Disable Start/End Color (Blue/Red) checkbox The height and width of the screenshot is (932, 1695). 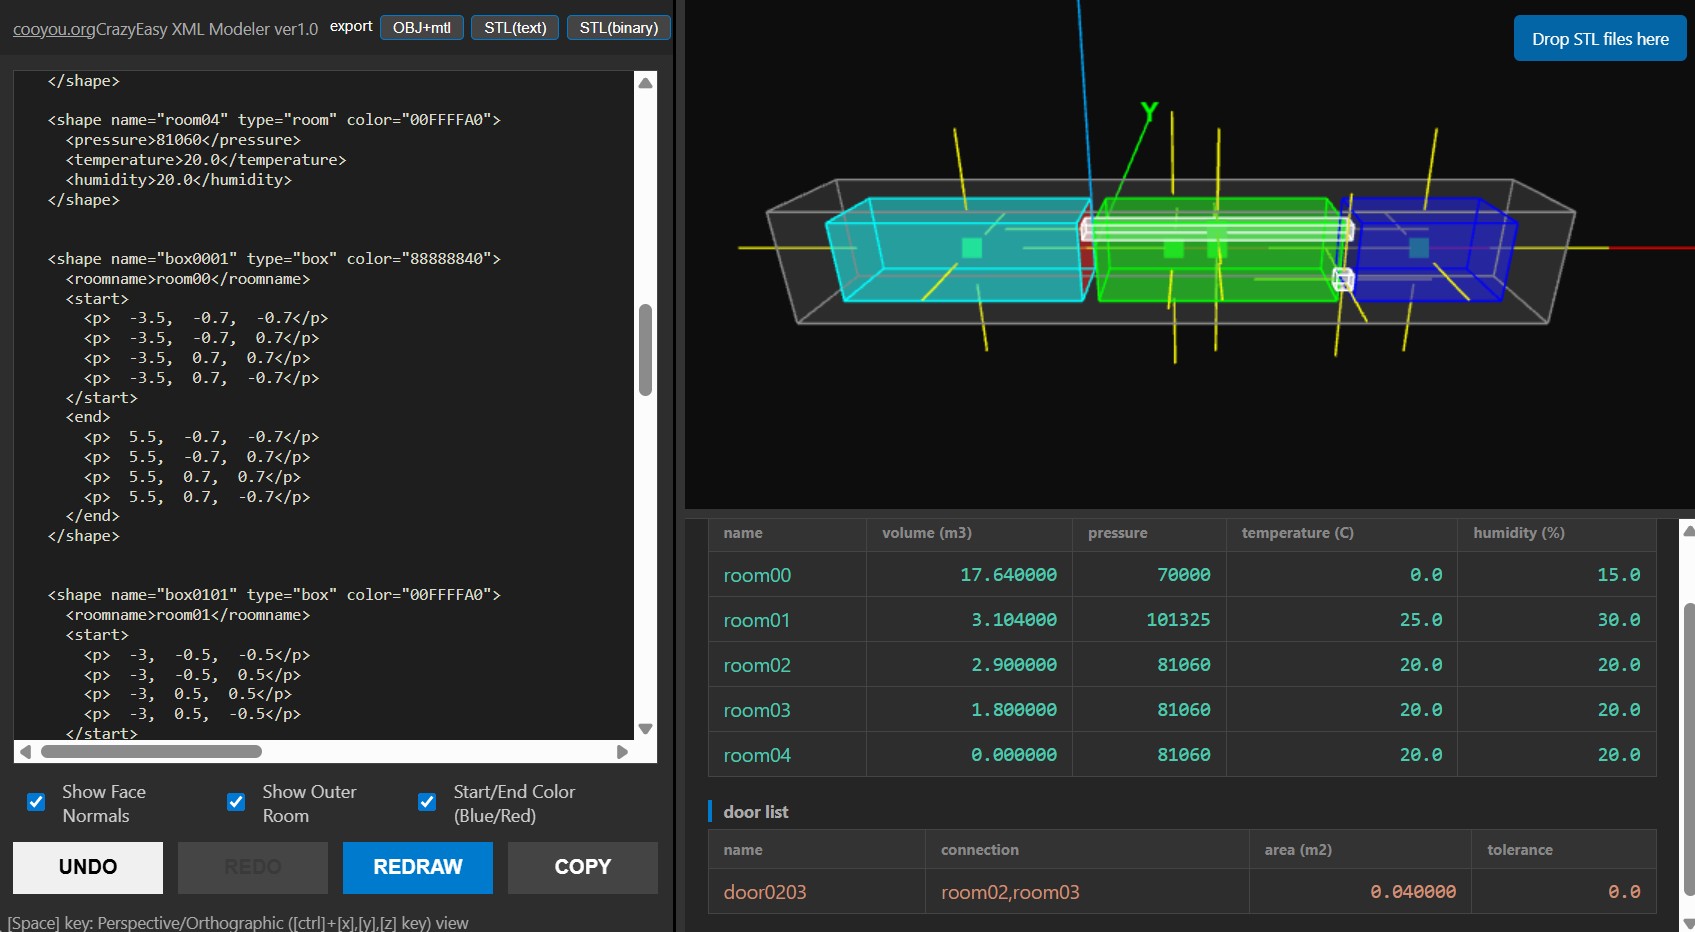coord(427,802)
